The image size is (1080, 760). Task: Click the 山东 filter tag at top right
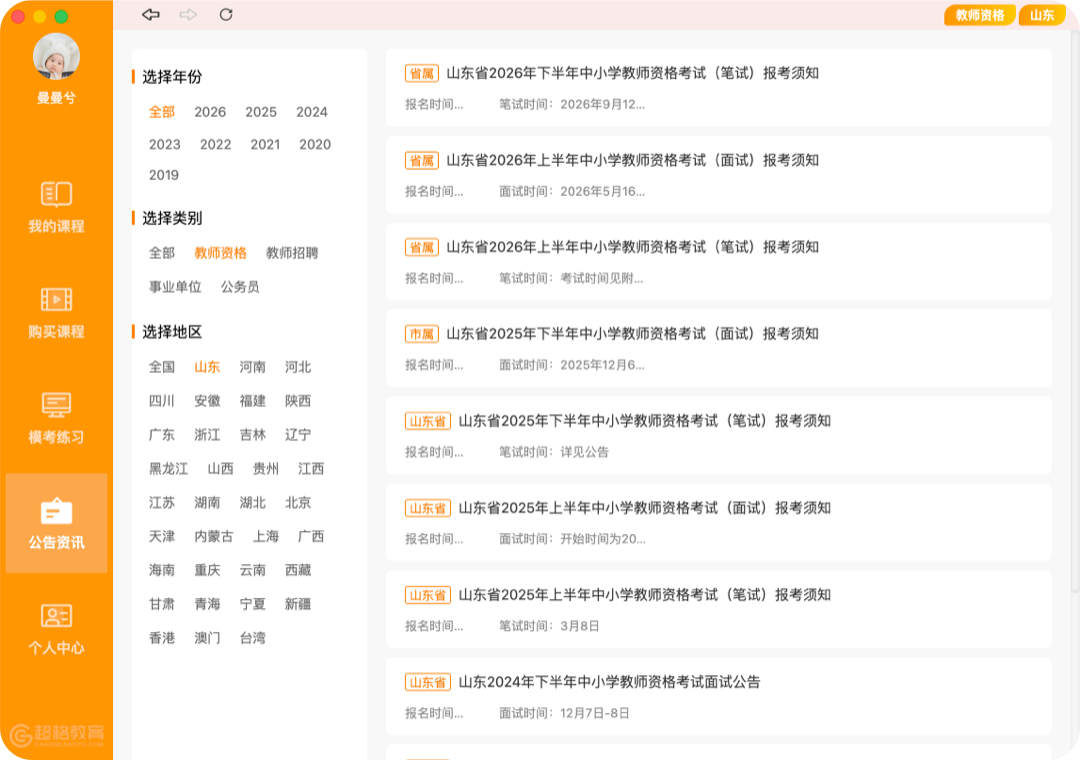(1041, 15)
